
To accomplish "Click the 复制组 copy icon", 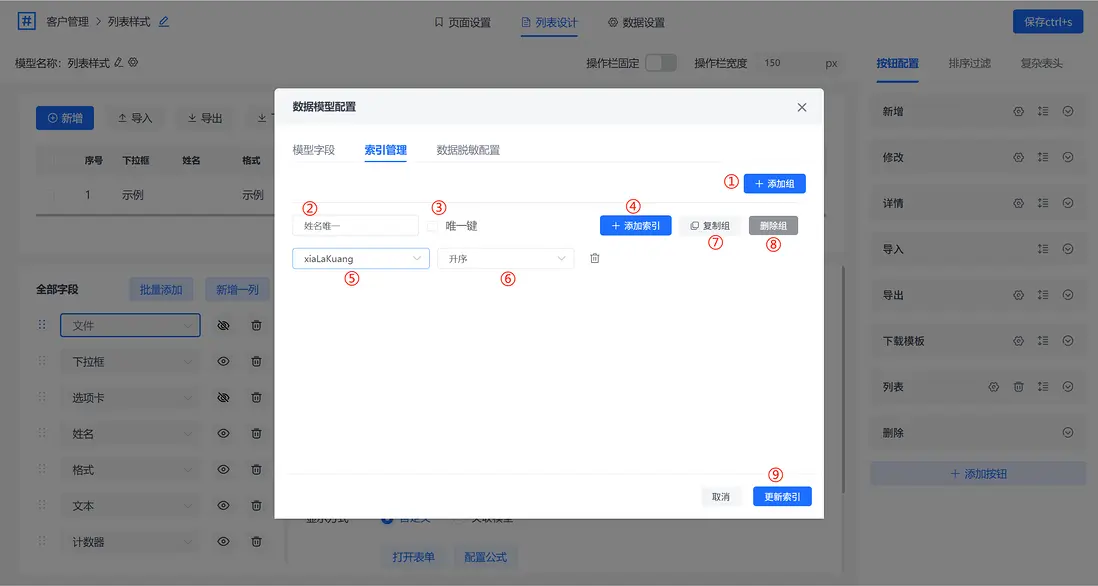I will [x=696, y=227].
